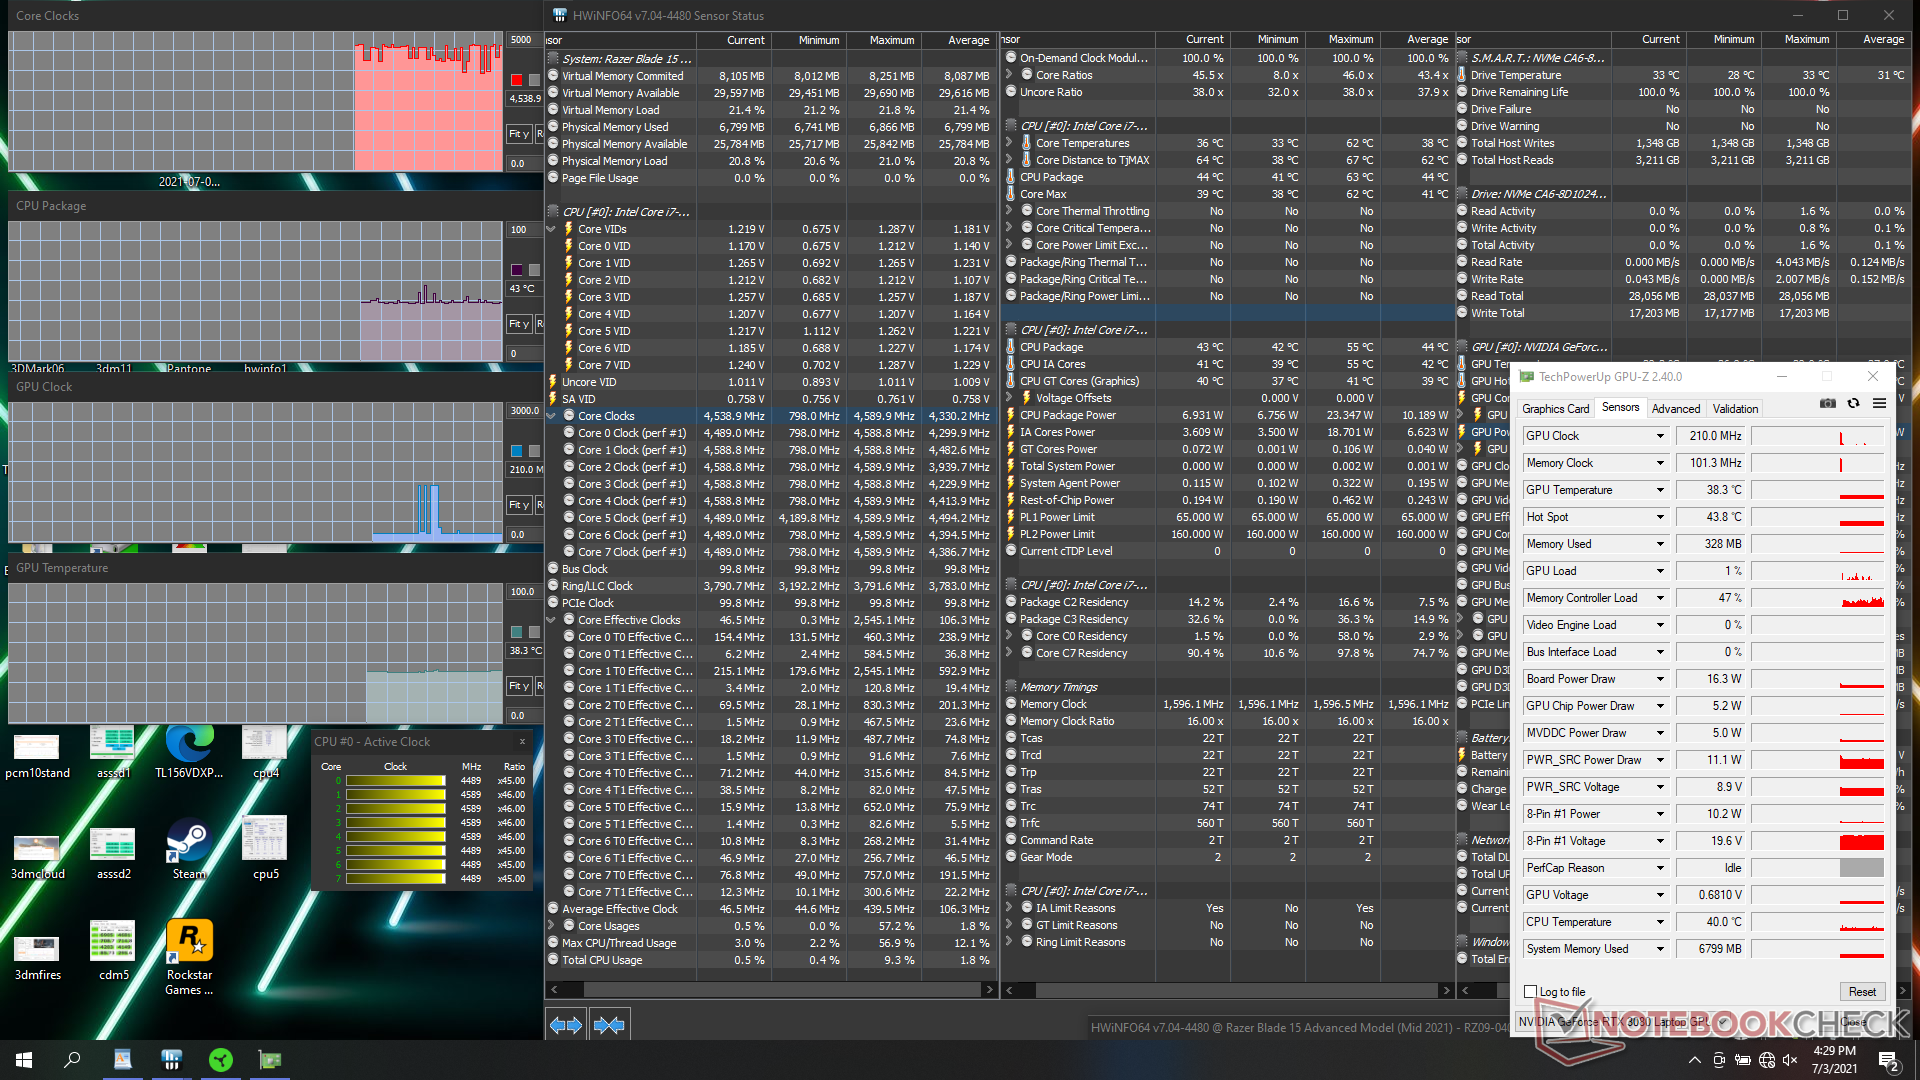
Task: Click the Razer icon in taskbar
Action: click(221, 1060)
